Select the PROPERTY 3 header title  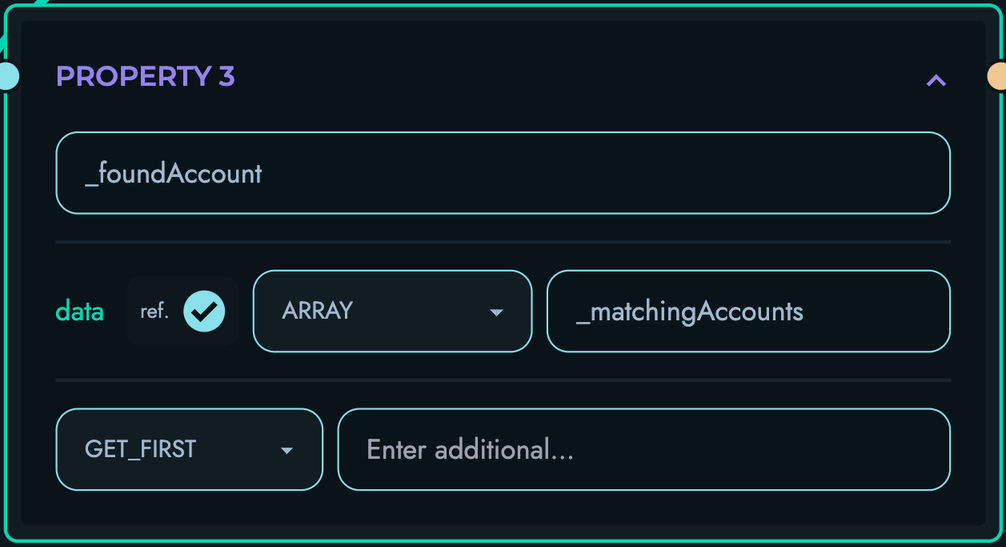click(x=146, y=76)
